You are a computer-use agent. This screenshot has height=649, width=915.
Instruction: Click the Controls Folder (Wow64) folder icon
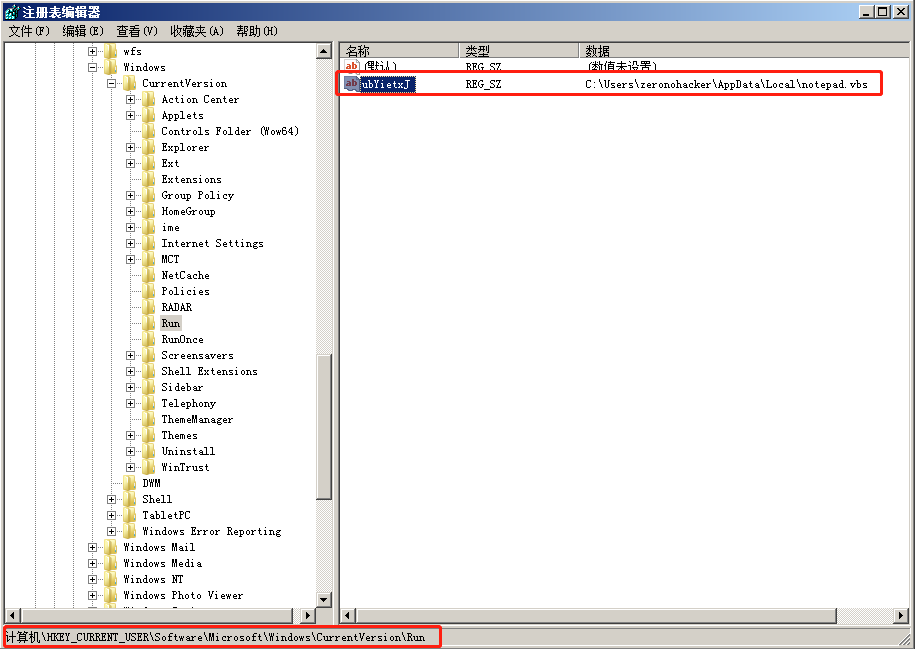pyautogui.click(x=149, y=131)
